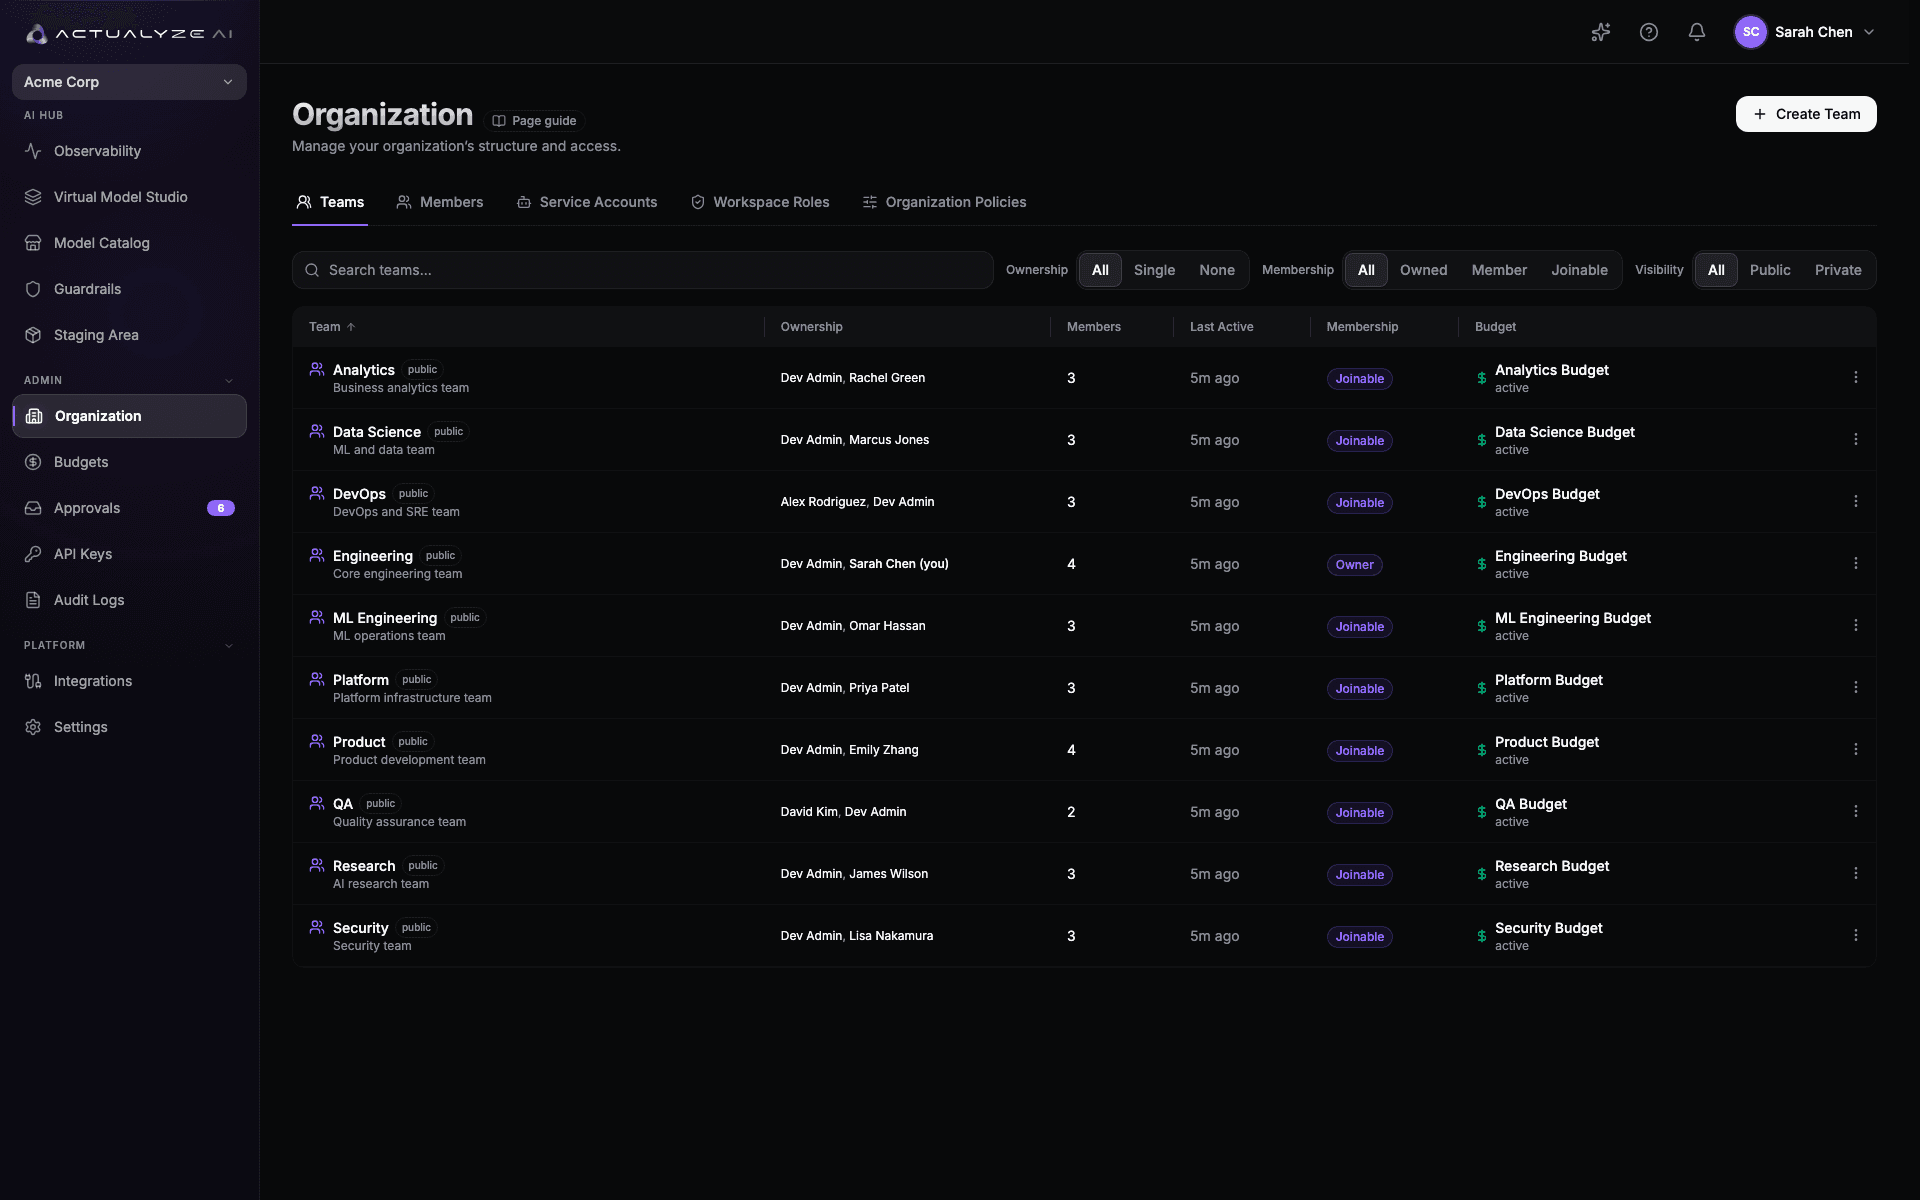1920x1200 pixels.
Task: Click the SC user avatar
Action: pyautogui.click(x=1750, y=32)
